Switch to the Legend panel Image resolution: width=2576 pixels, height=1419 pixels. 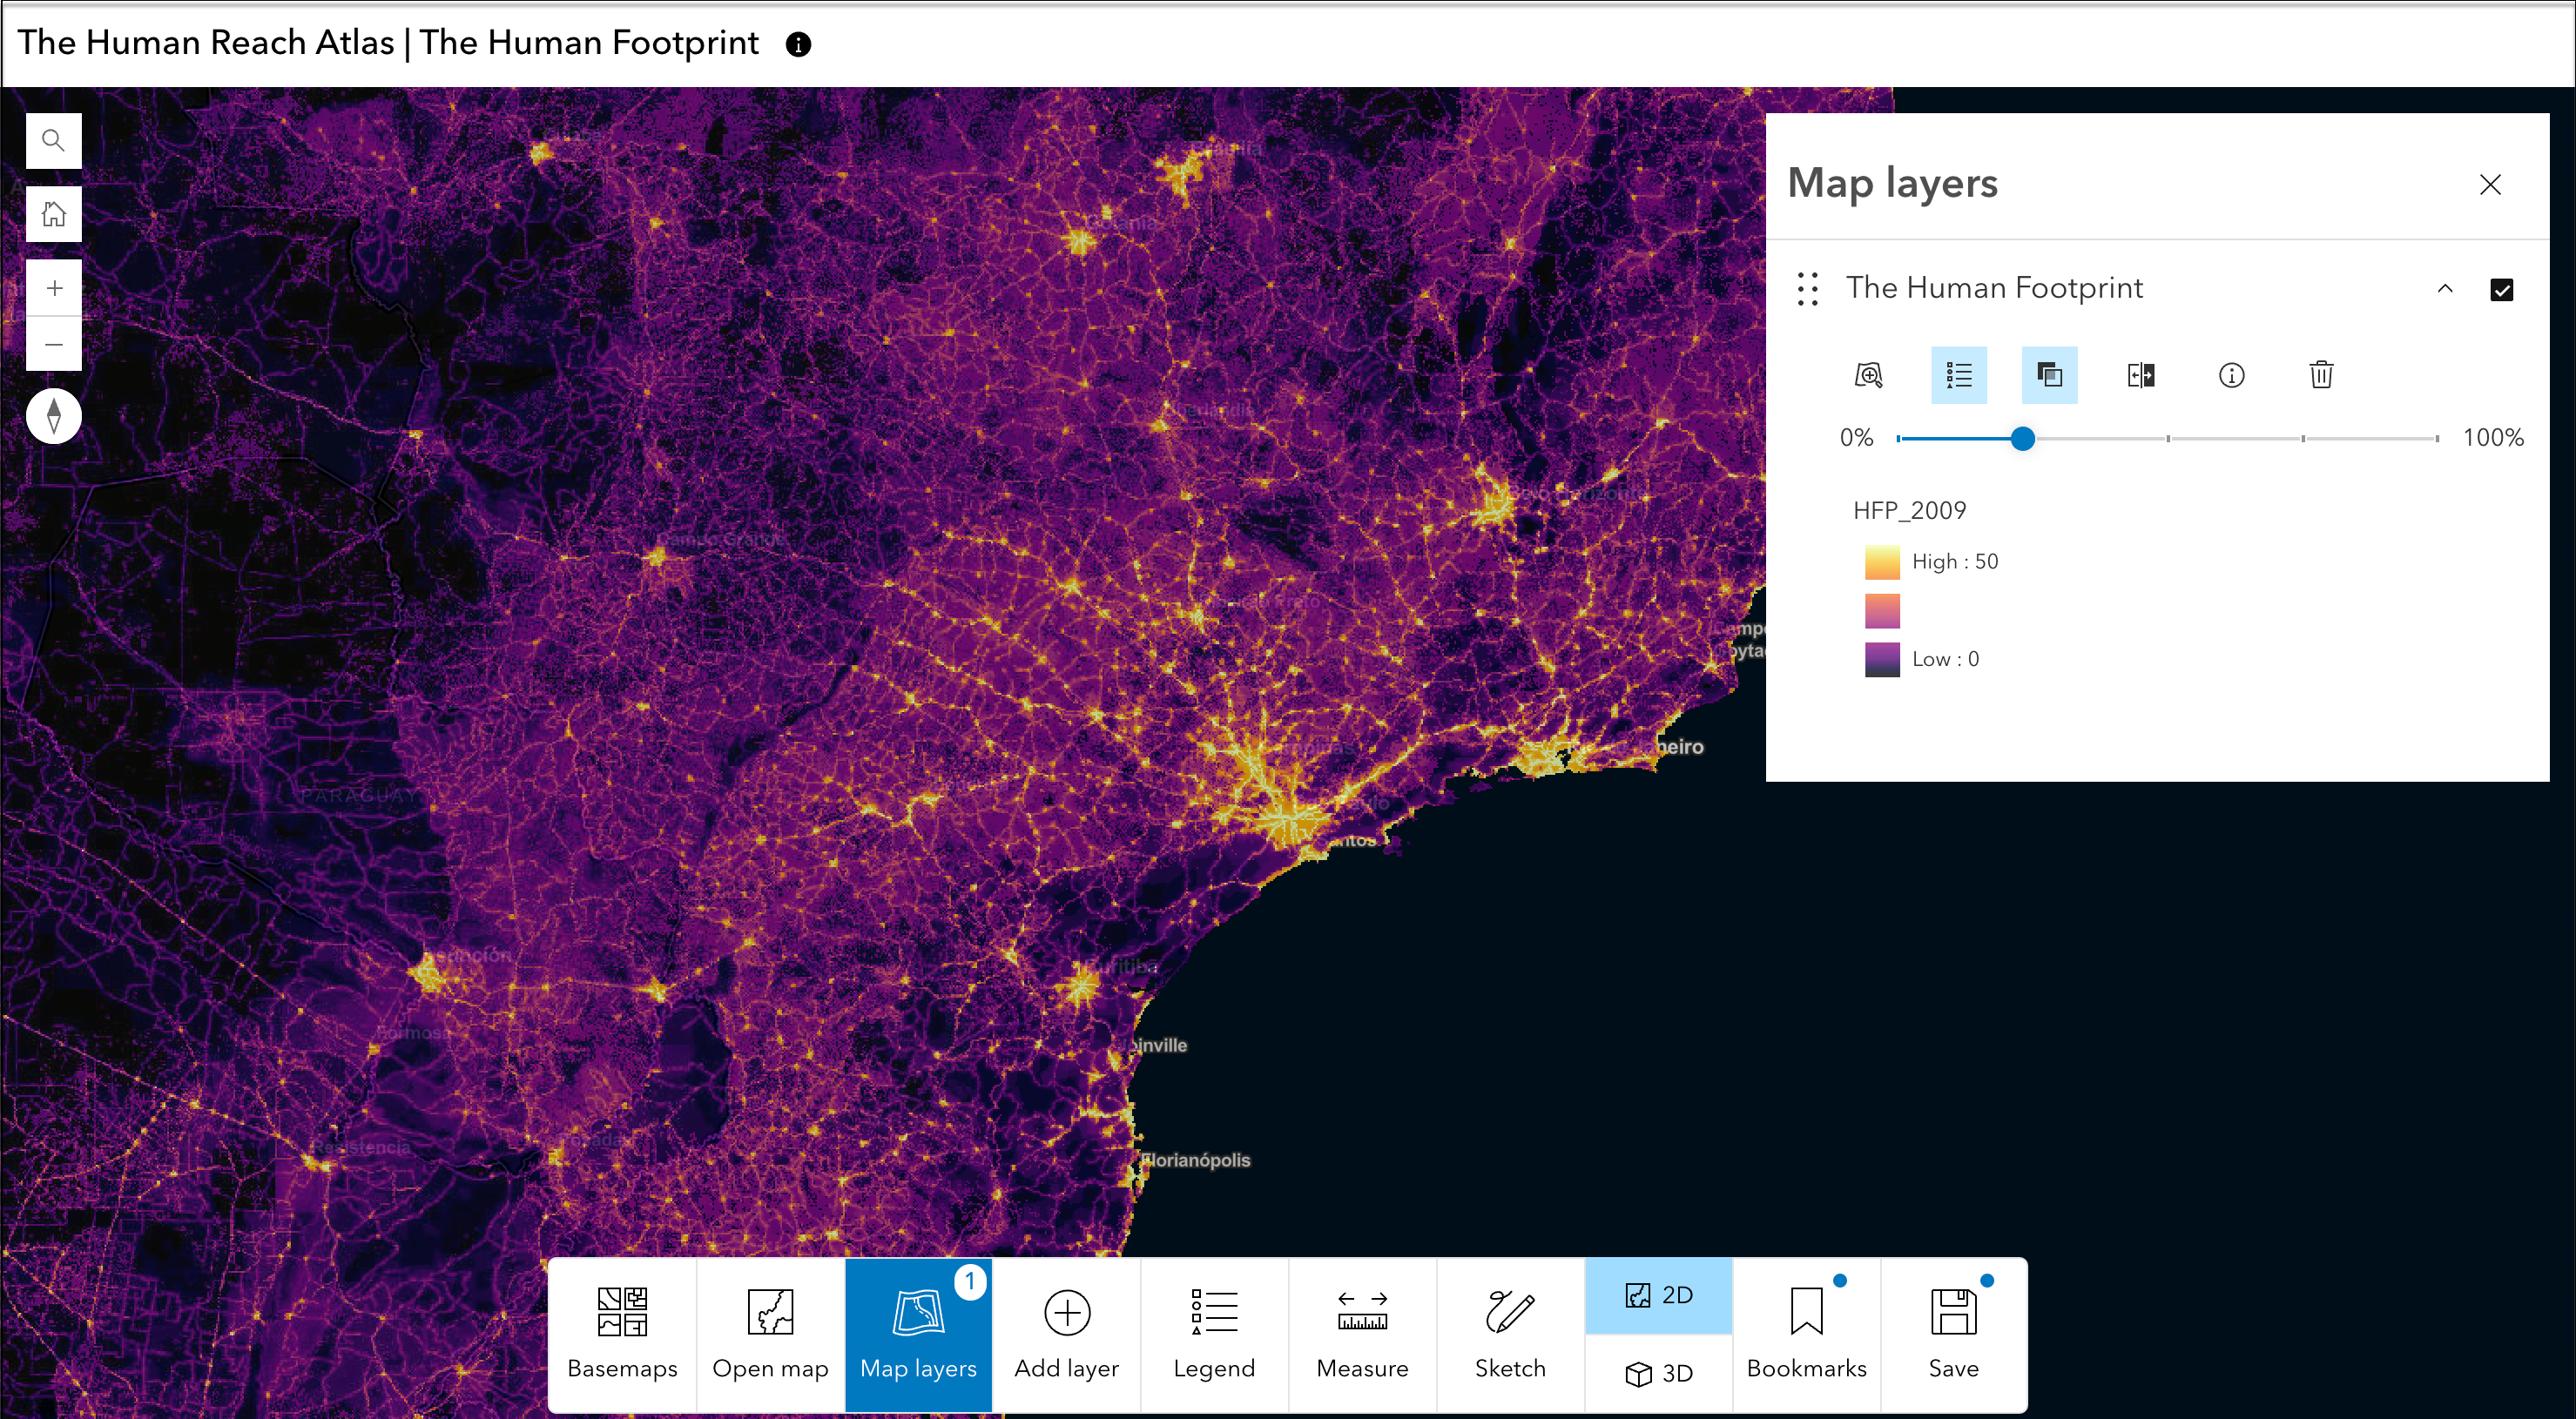tap(1213, 1335)
